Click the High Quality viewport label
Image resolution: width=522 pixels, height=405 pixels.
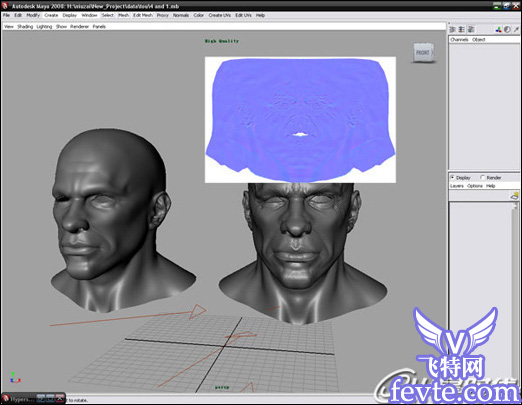point(222,41)
